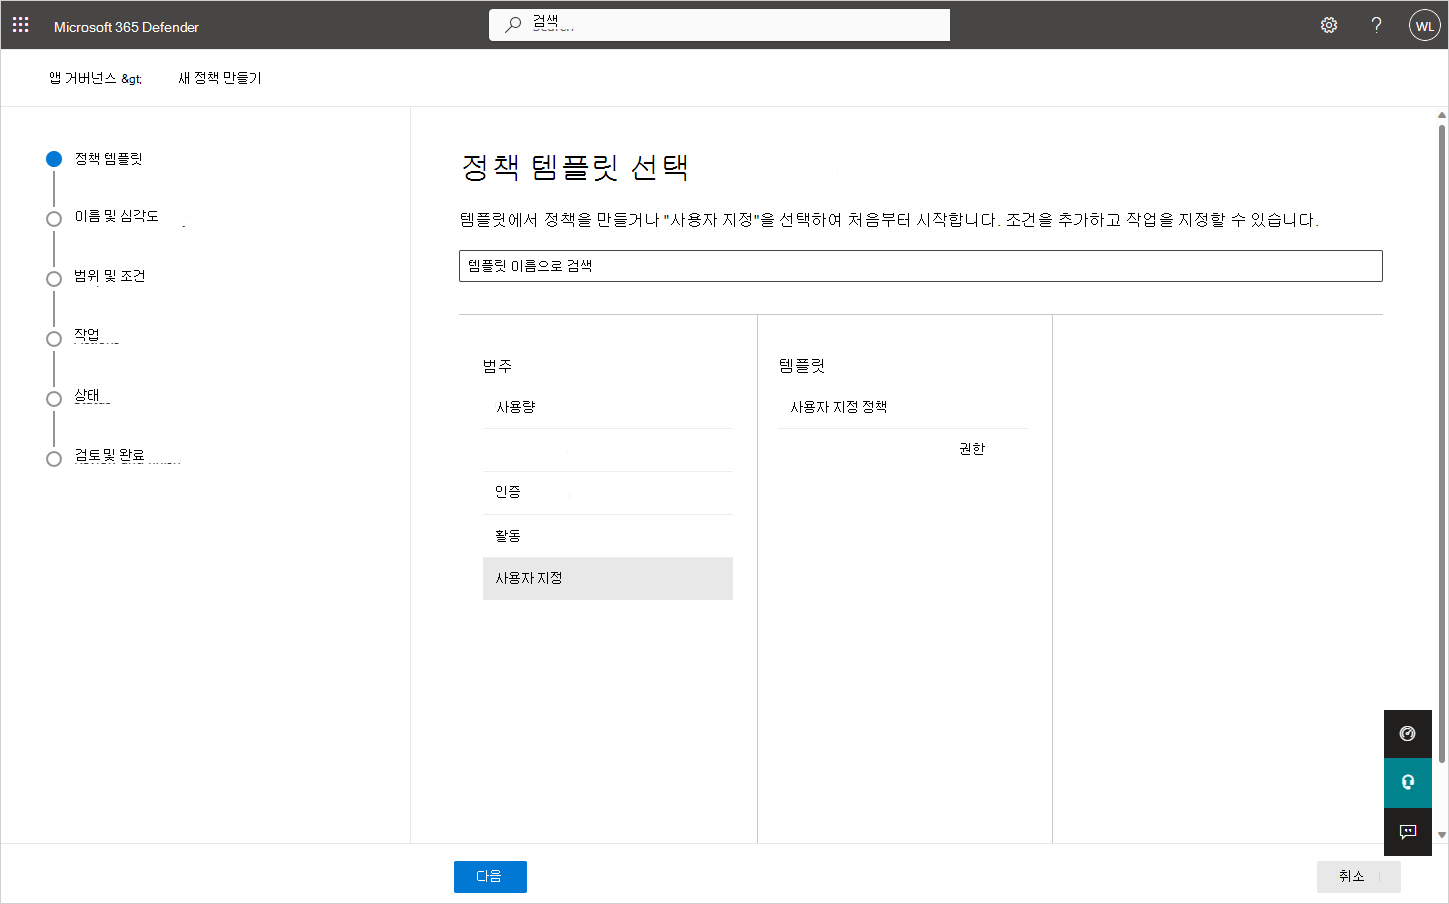Select the 상태 step
1449x904 pixels.
click(74, 397)
